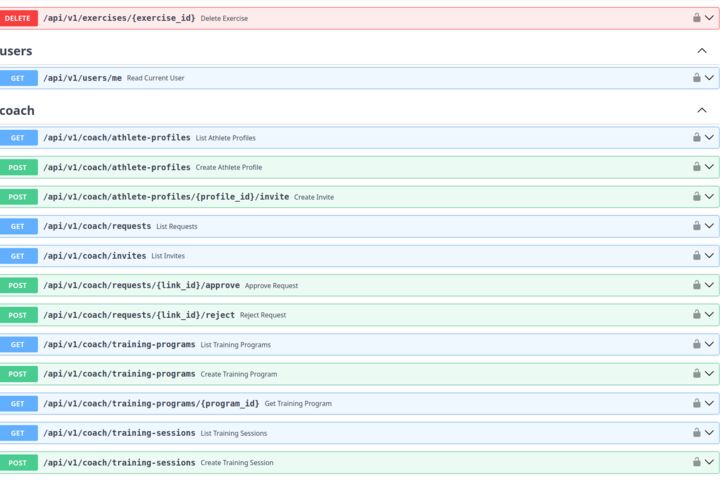Click POST badge for Create Training Session
Viewport: 720px width, 480px height.
18,463
